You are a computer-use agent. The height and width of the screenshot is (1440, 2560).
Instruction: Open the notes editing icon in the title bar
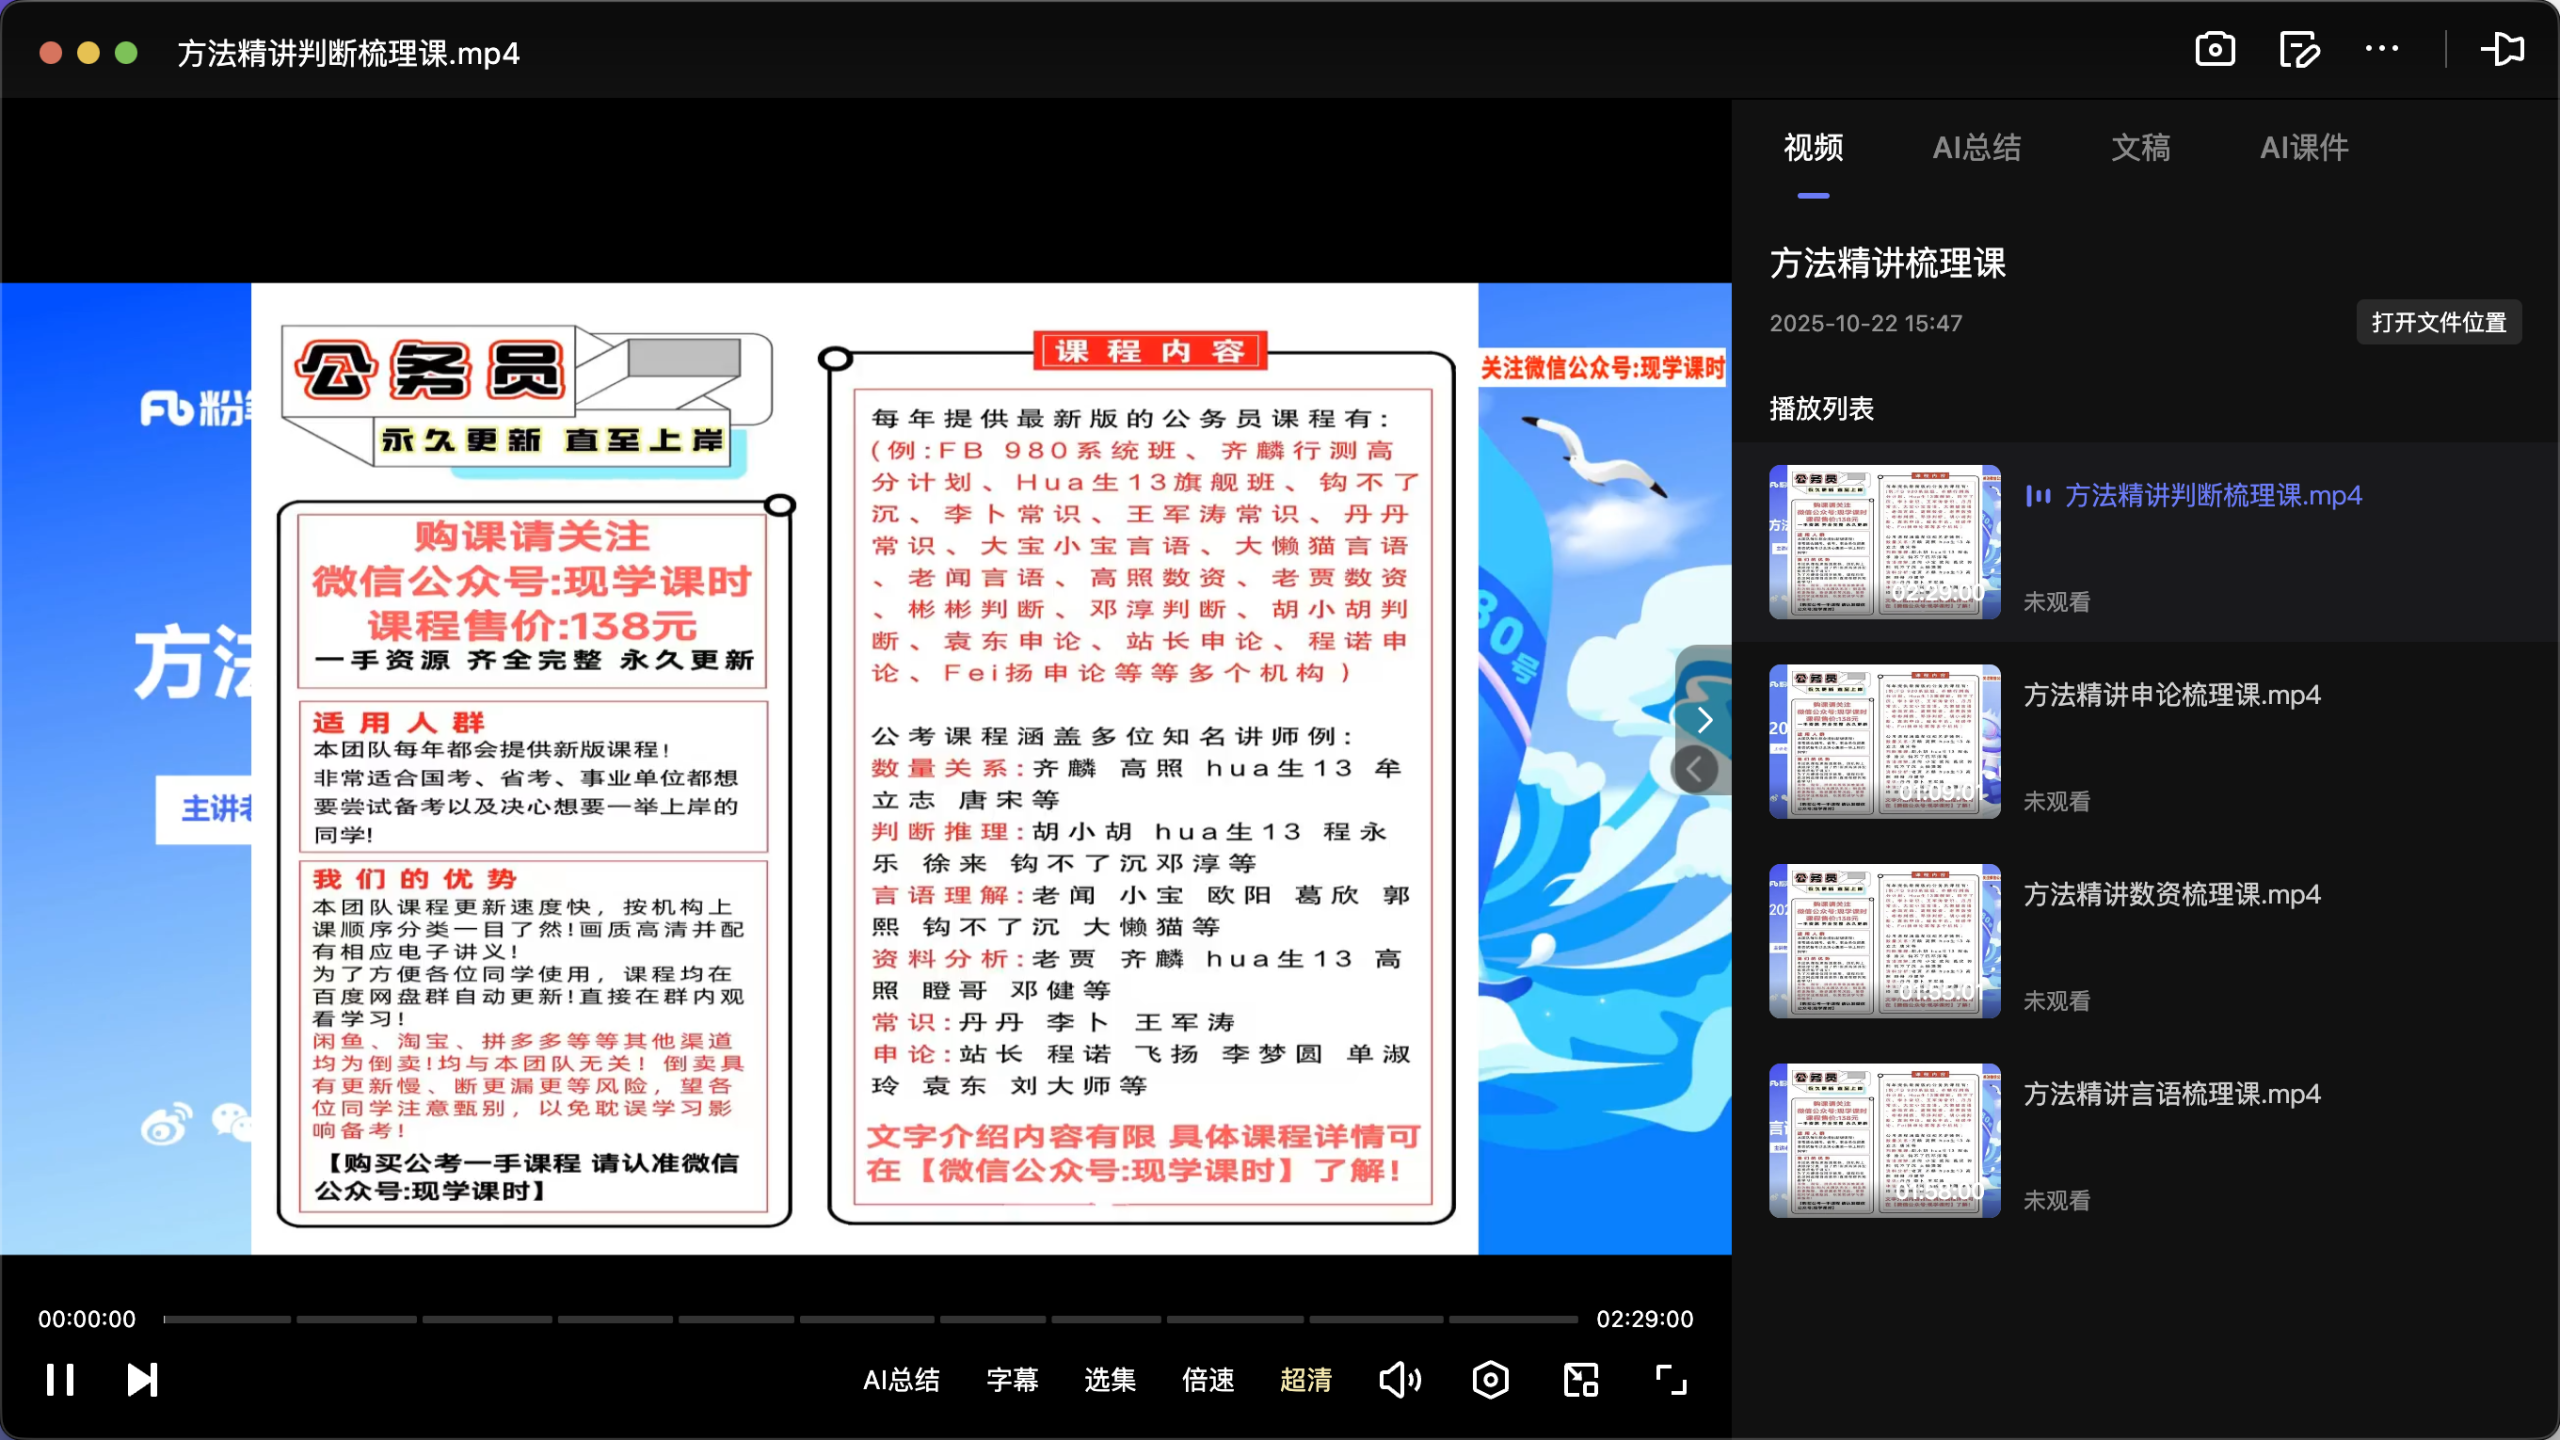pyautogui.click(x=2298, y=48)
